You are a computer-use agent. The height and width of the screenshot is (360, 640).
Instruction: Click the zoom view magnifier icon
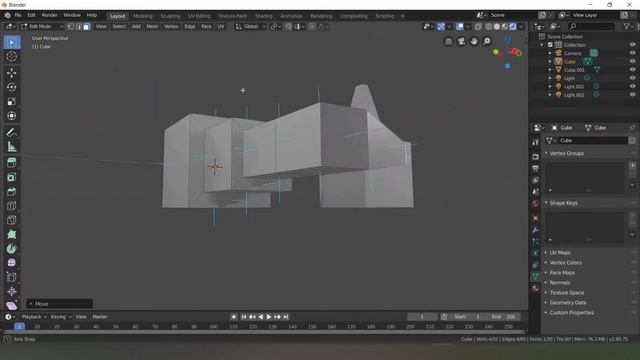(487, 41)
